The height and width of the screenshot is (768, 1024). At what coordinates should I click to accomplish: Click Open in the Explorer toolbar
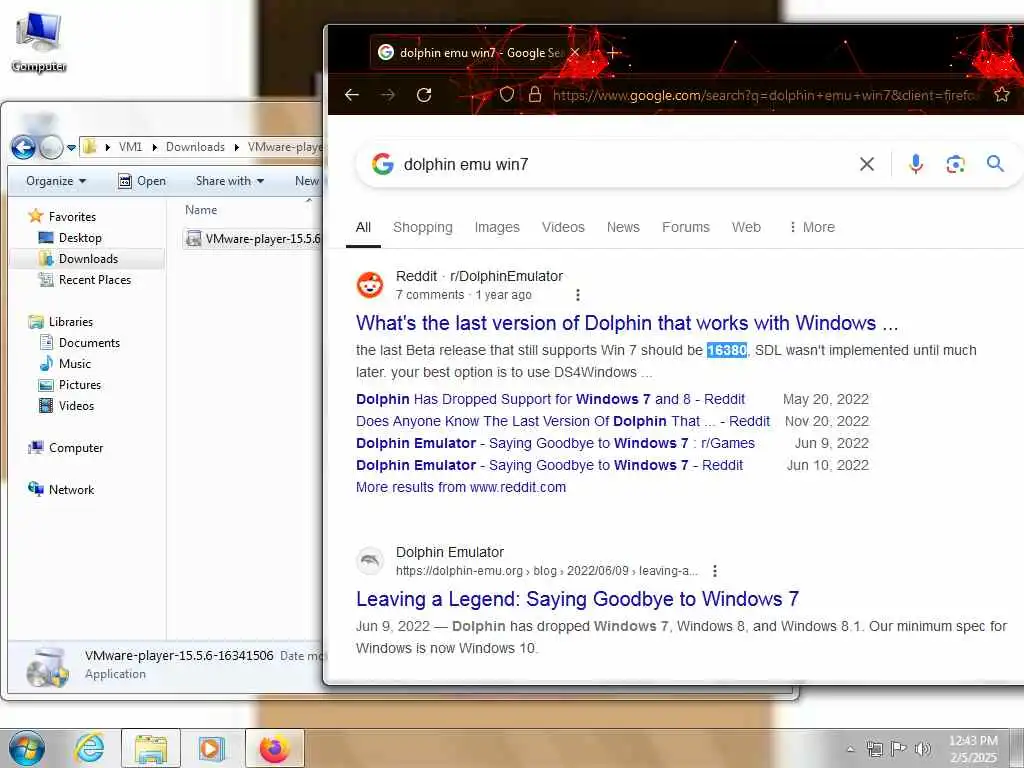(142, 181)
